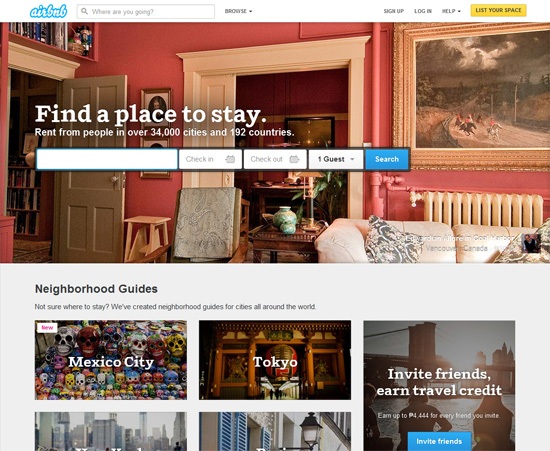
Task: Click the Log In link
Action: (423, 11)
